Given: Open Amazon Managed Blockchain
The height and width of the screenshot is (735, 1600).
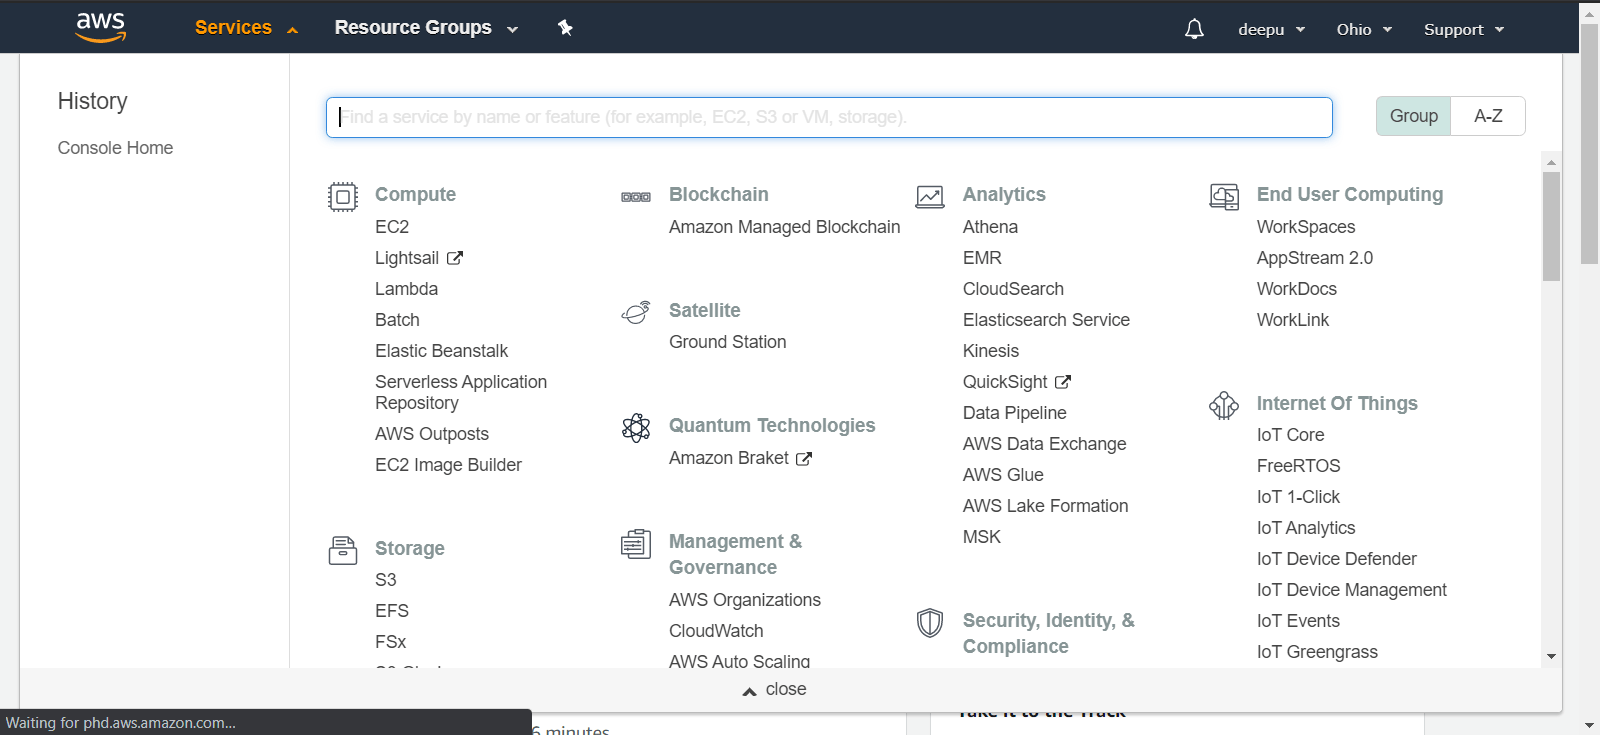Looking at the screenshot, I should tap(785, 227).
